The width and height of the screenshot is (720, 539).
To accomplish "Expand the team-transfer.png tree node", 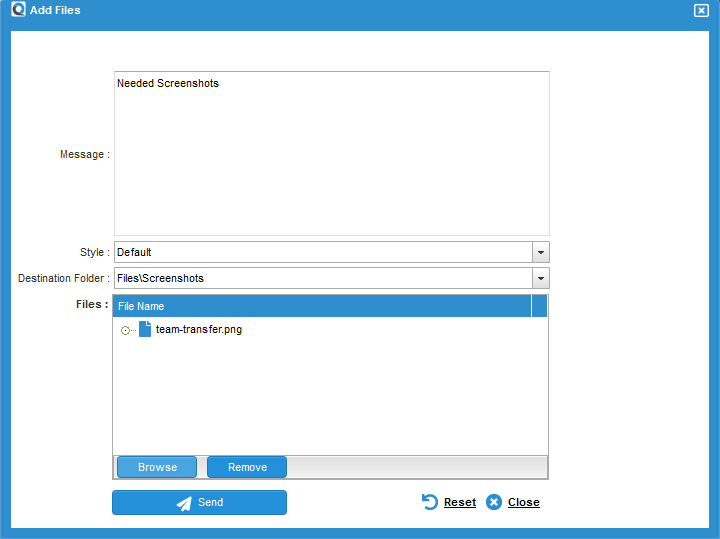I will pyautogui.click(x=125, y=330).
